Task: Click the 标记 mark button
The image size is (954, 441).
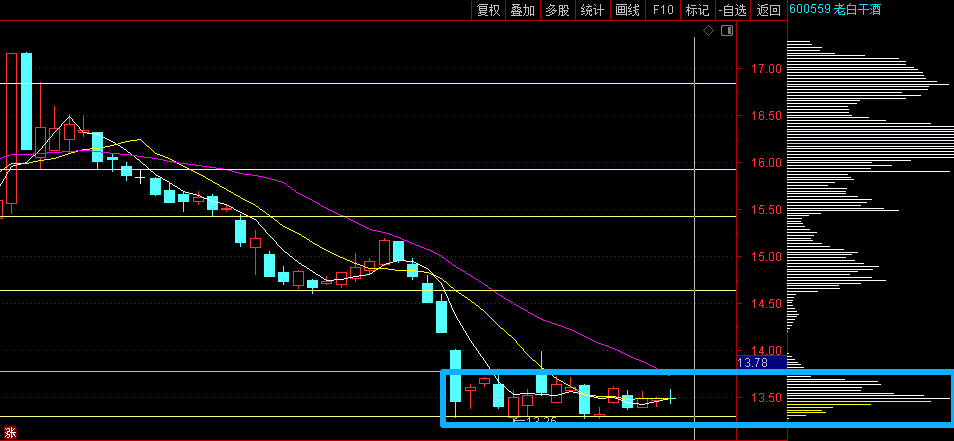Action: [x=698, y=10]
